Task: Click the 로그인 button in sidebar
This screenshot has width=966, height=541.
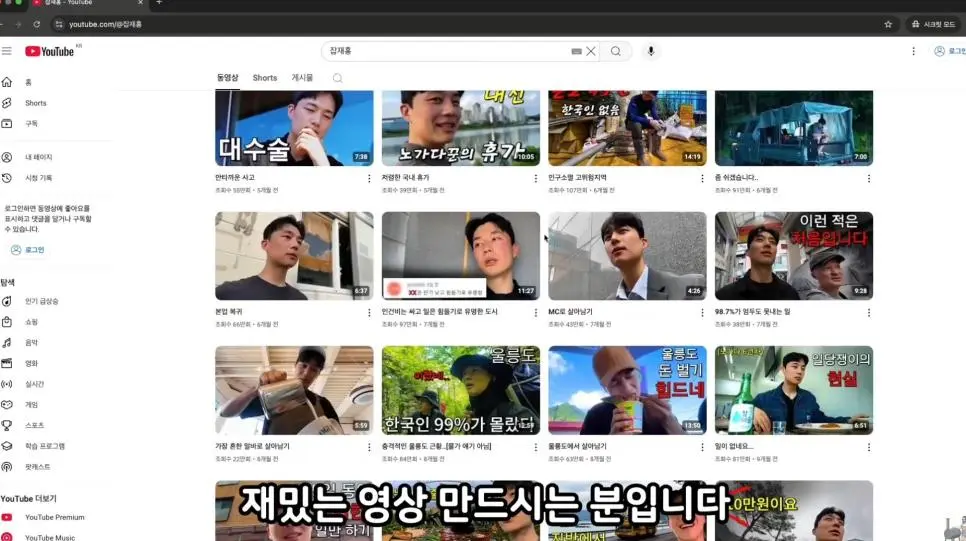Action: pyautogui.click(x=28, y=249)
